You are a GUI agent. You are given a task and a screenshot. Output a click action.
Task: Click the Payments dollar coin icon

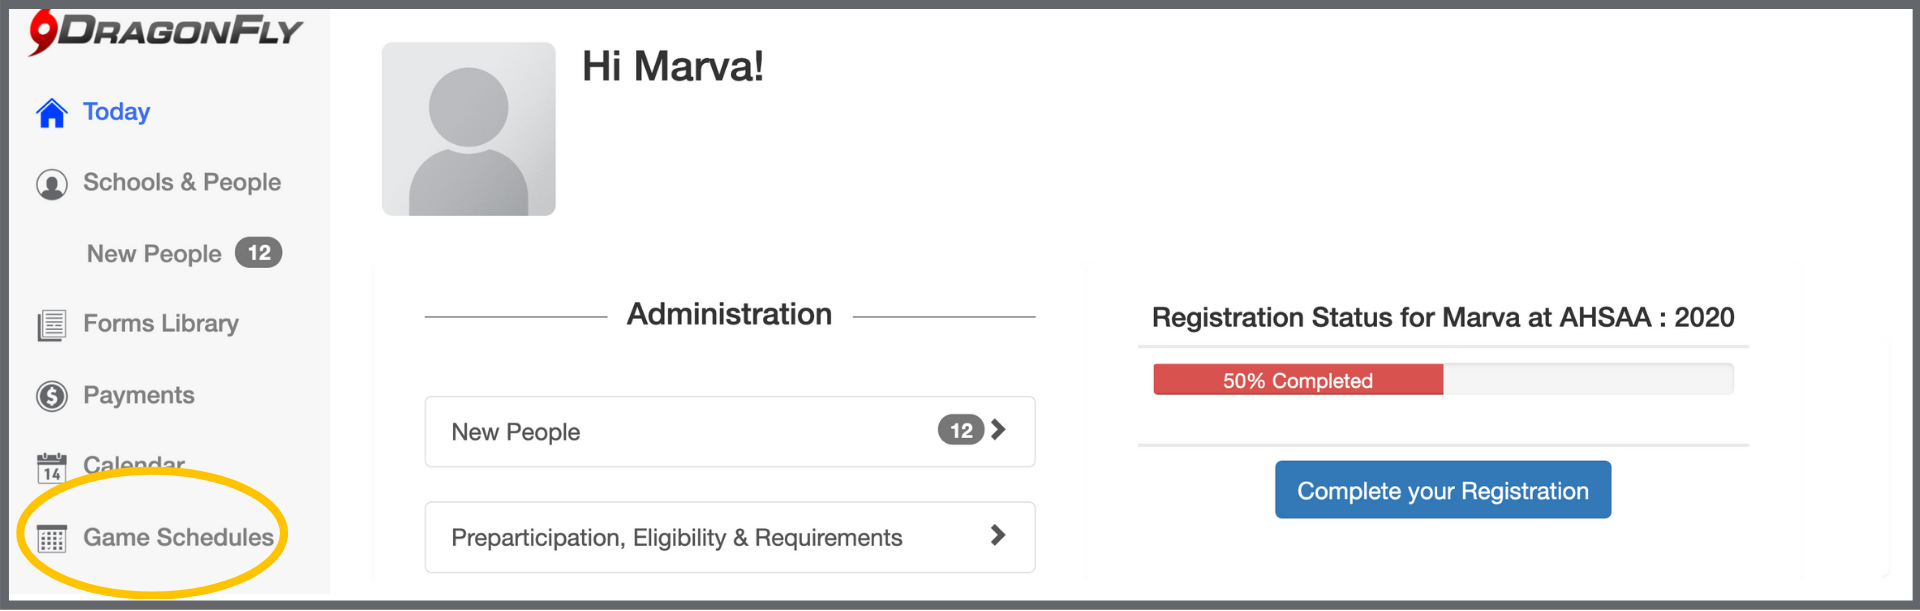(x=52, y=396)
